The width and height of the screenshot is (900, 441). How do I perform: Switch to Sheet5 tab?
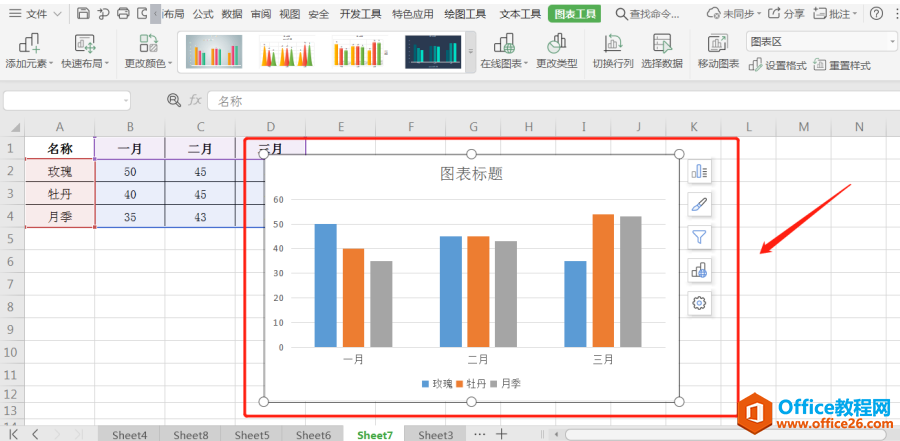[x=251, y=435]
